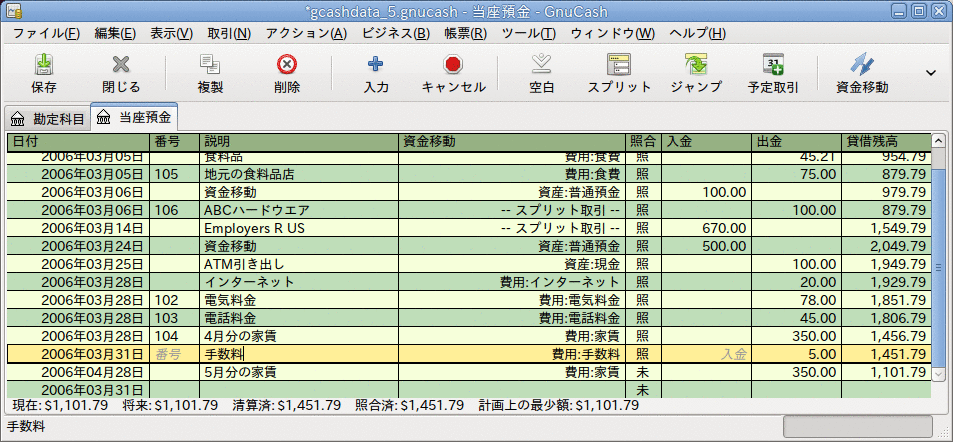Open the ウィンドウ(W) menu
Image resolution: width=953 pixels, height=442 pixels.
click(613, 33)
